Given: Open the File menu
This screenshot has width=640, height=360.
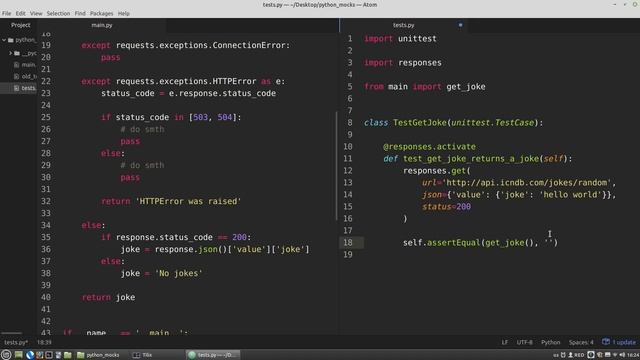Looking at the screenshot, I should point(7,13).
